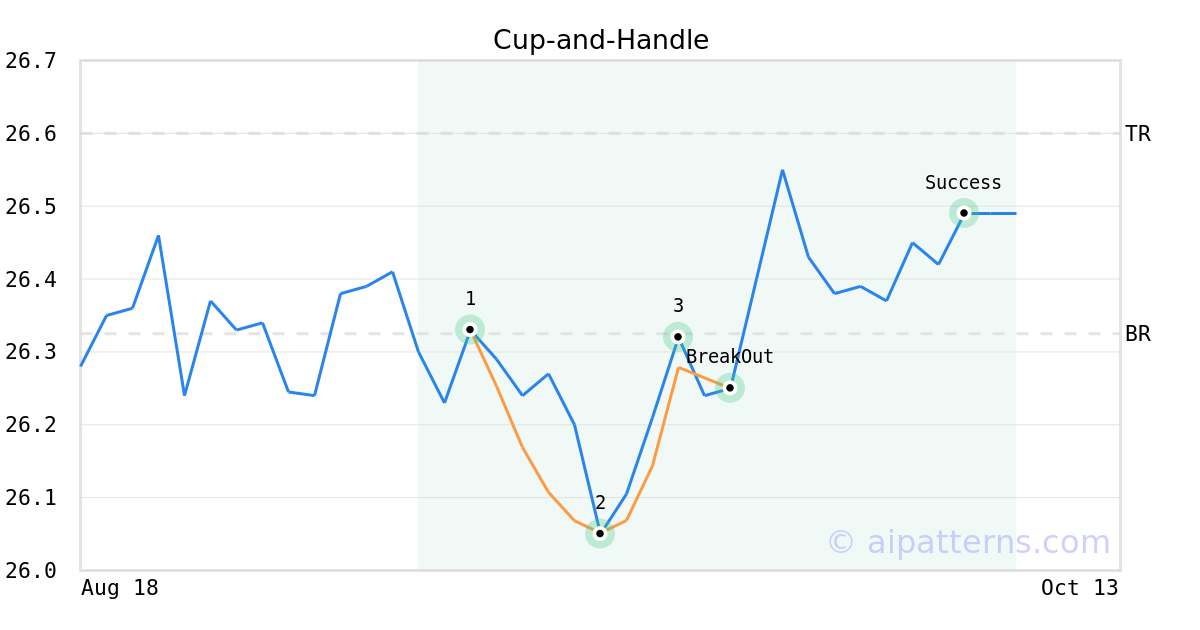1200x630 pixels.
Task: Click the 26.7 price axis label
Action: click(30, 61)
